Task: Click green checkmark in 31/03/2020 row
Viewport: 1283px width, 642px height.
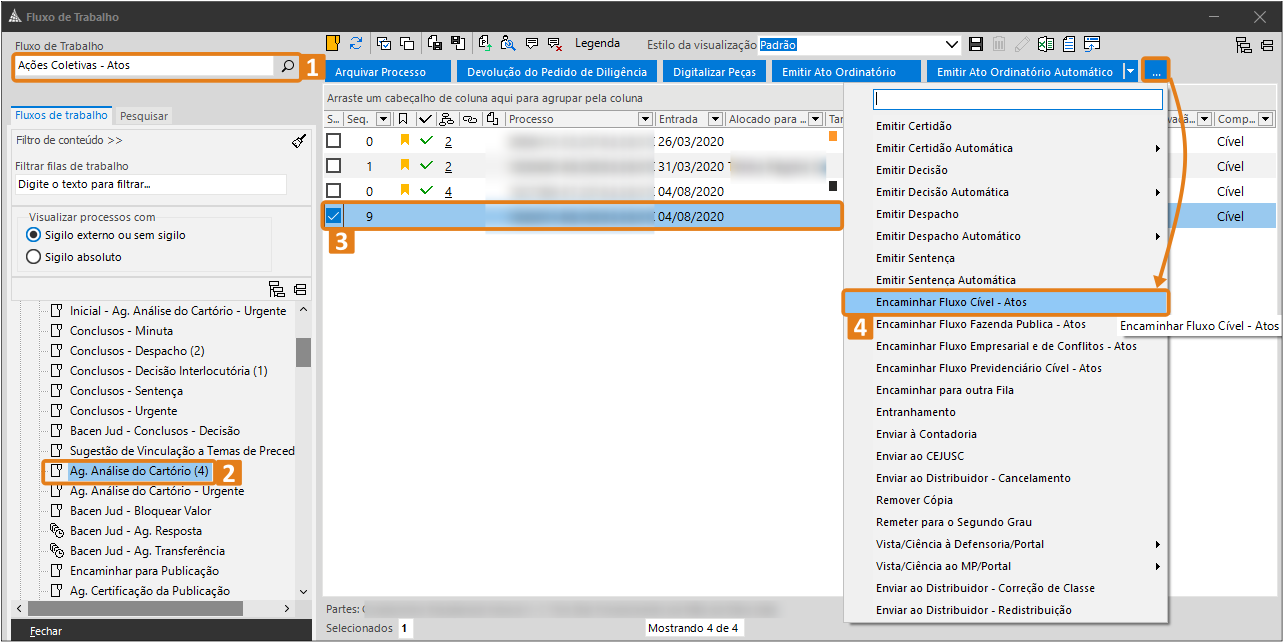Action: click(427, 165)
